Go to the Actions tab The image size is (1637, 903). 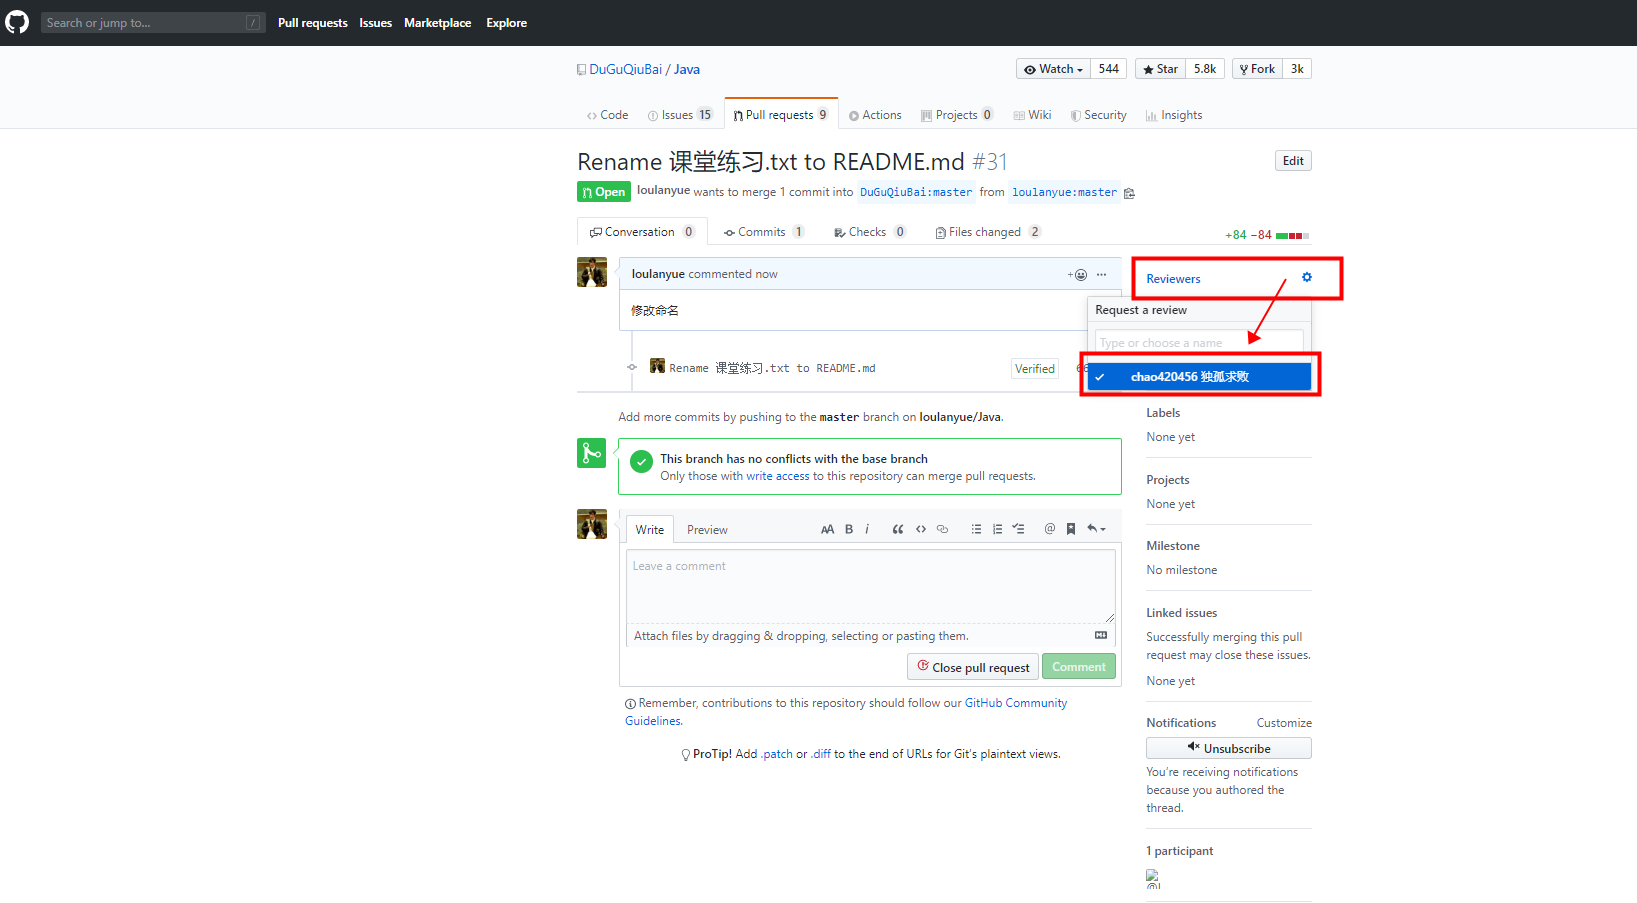875,115
